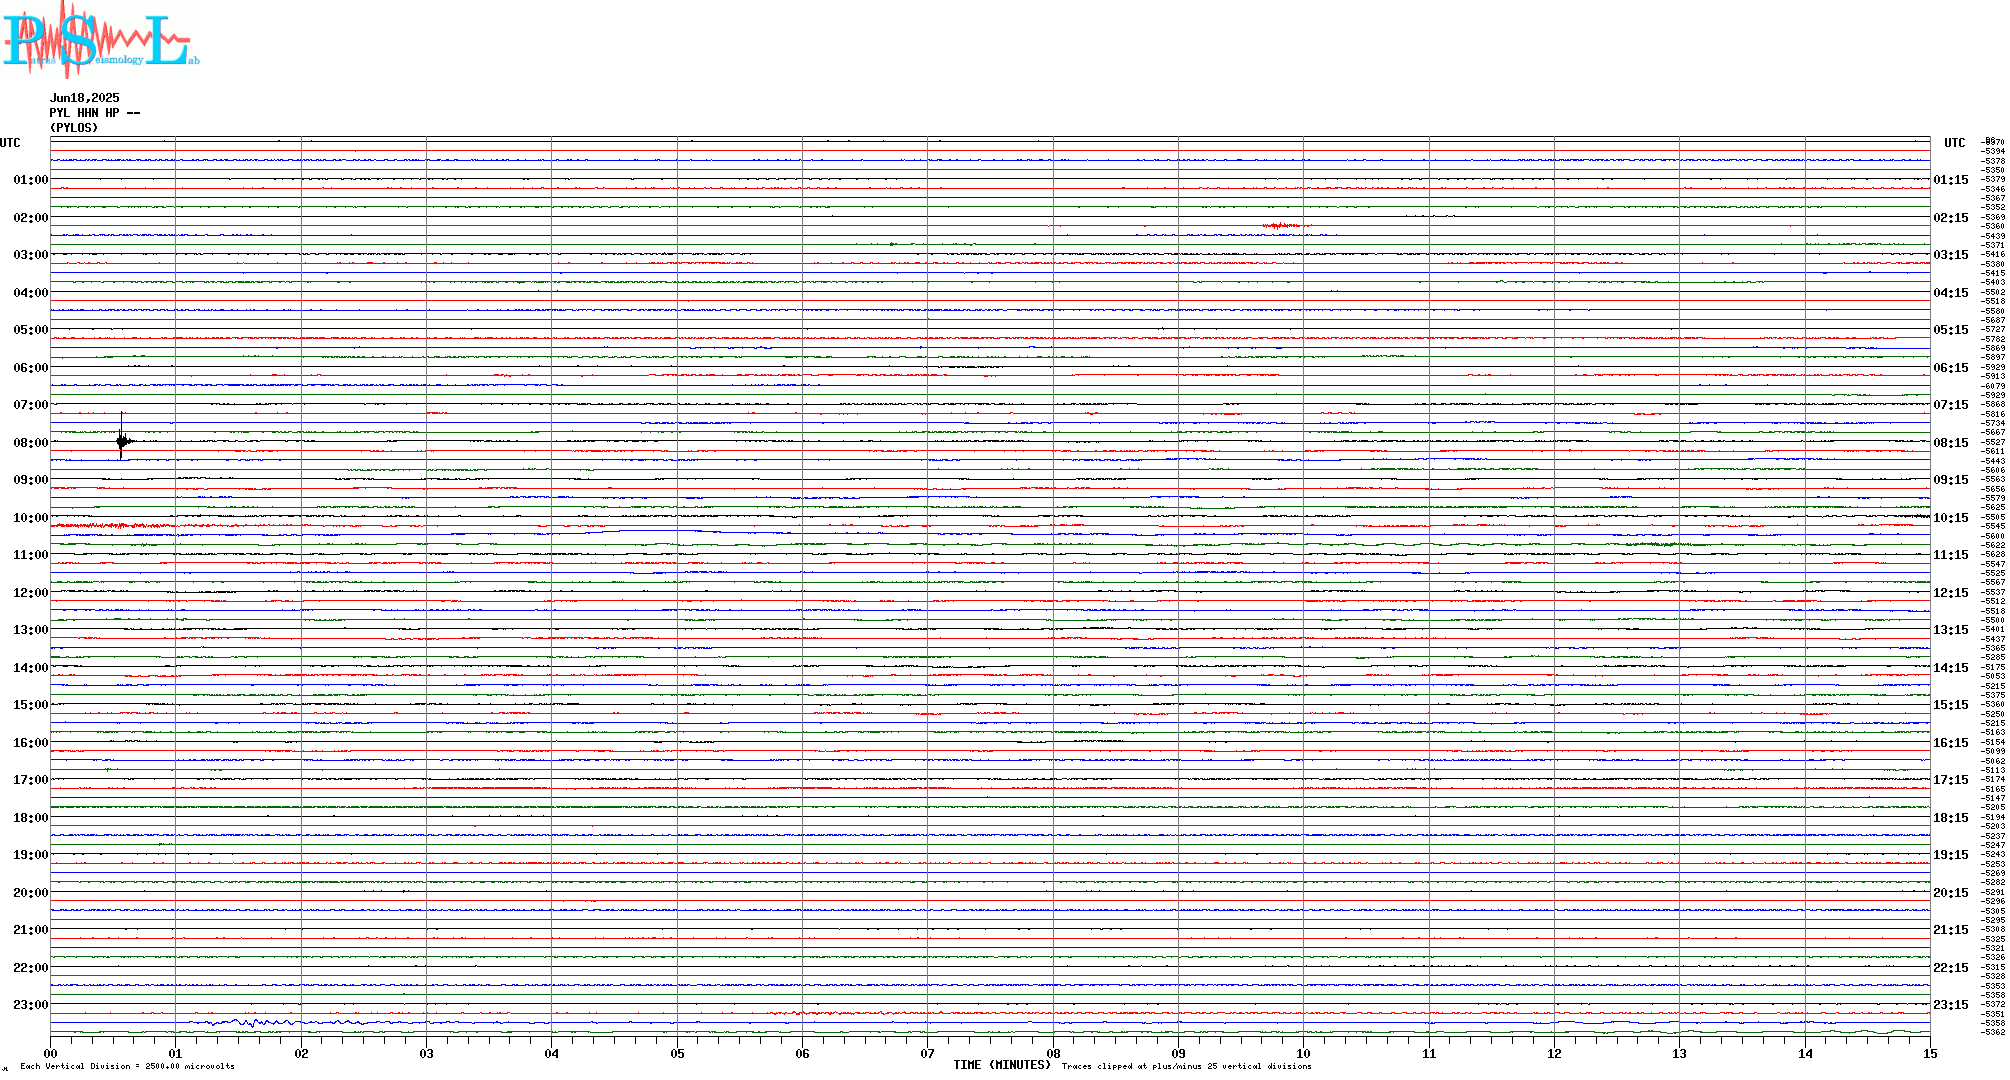Click the "11:00" hour label on left

click(31, 555)
